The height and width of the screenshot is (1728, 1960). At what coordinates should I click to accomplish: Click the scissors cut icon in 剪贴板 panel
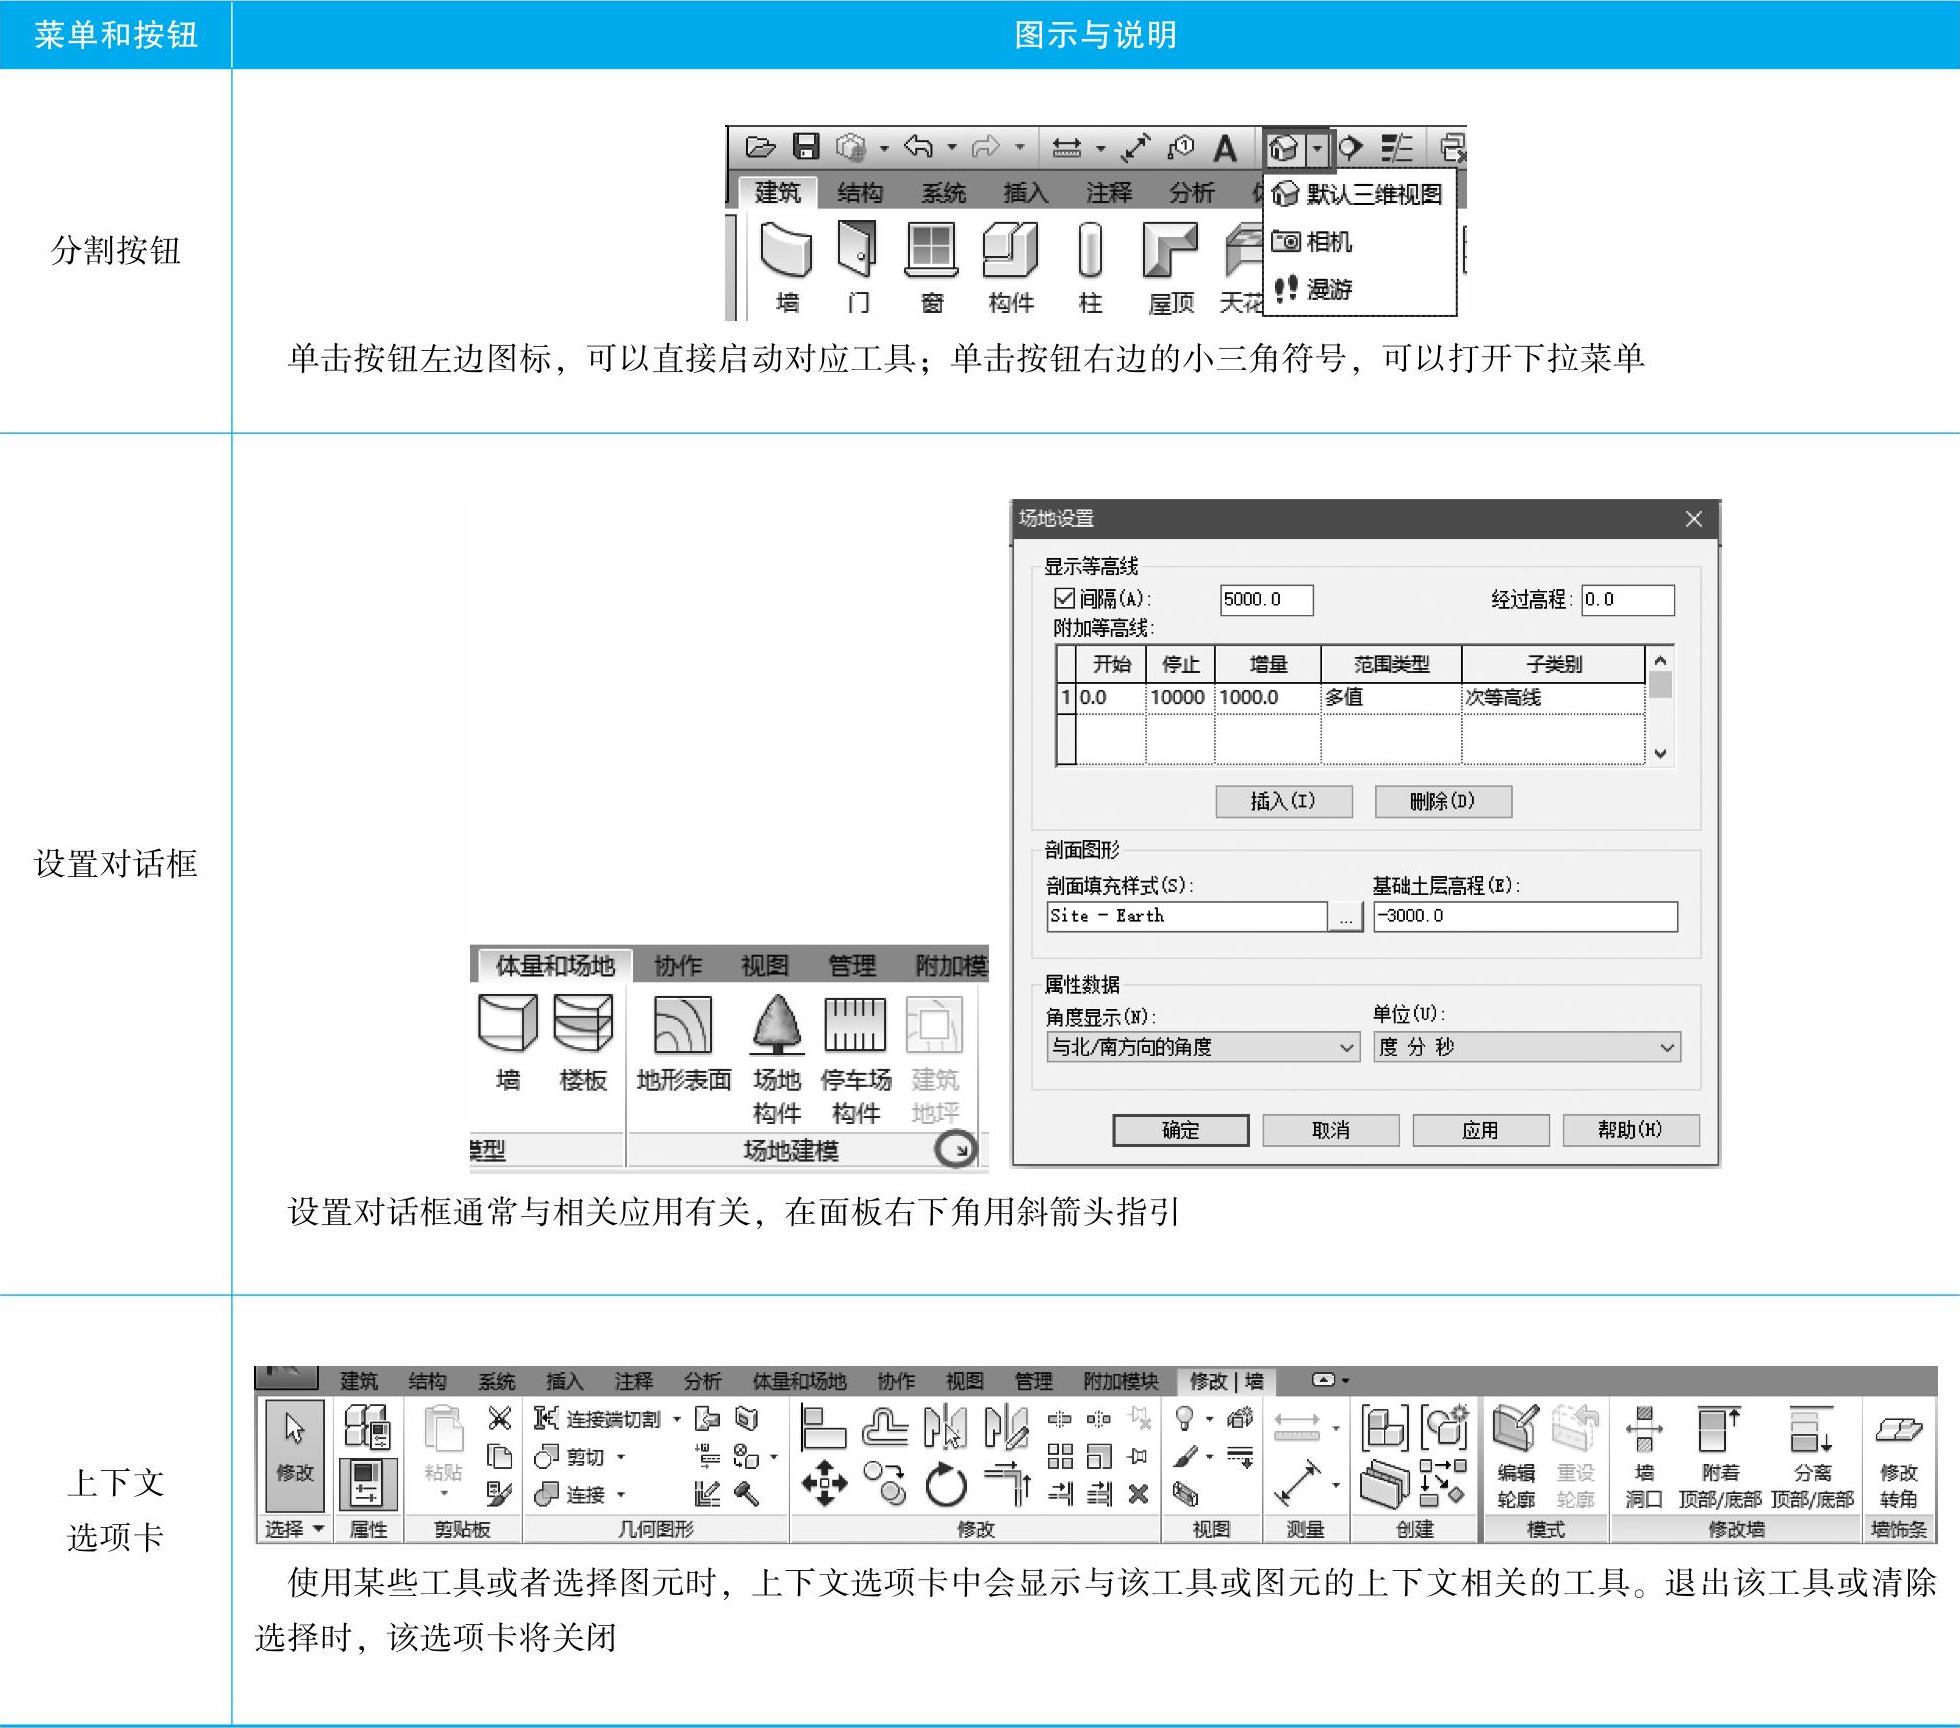(x=500, y=1418)
